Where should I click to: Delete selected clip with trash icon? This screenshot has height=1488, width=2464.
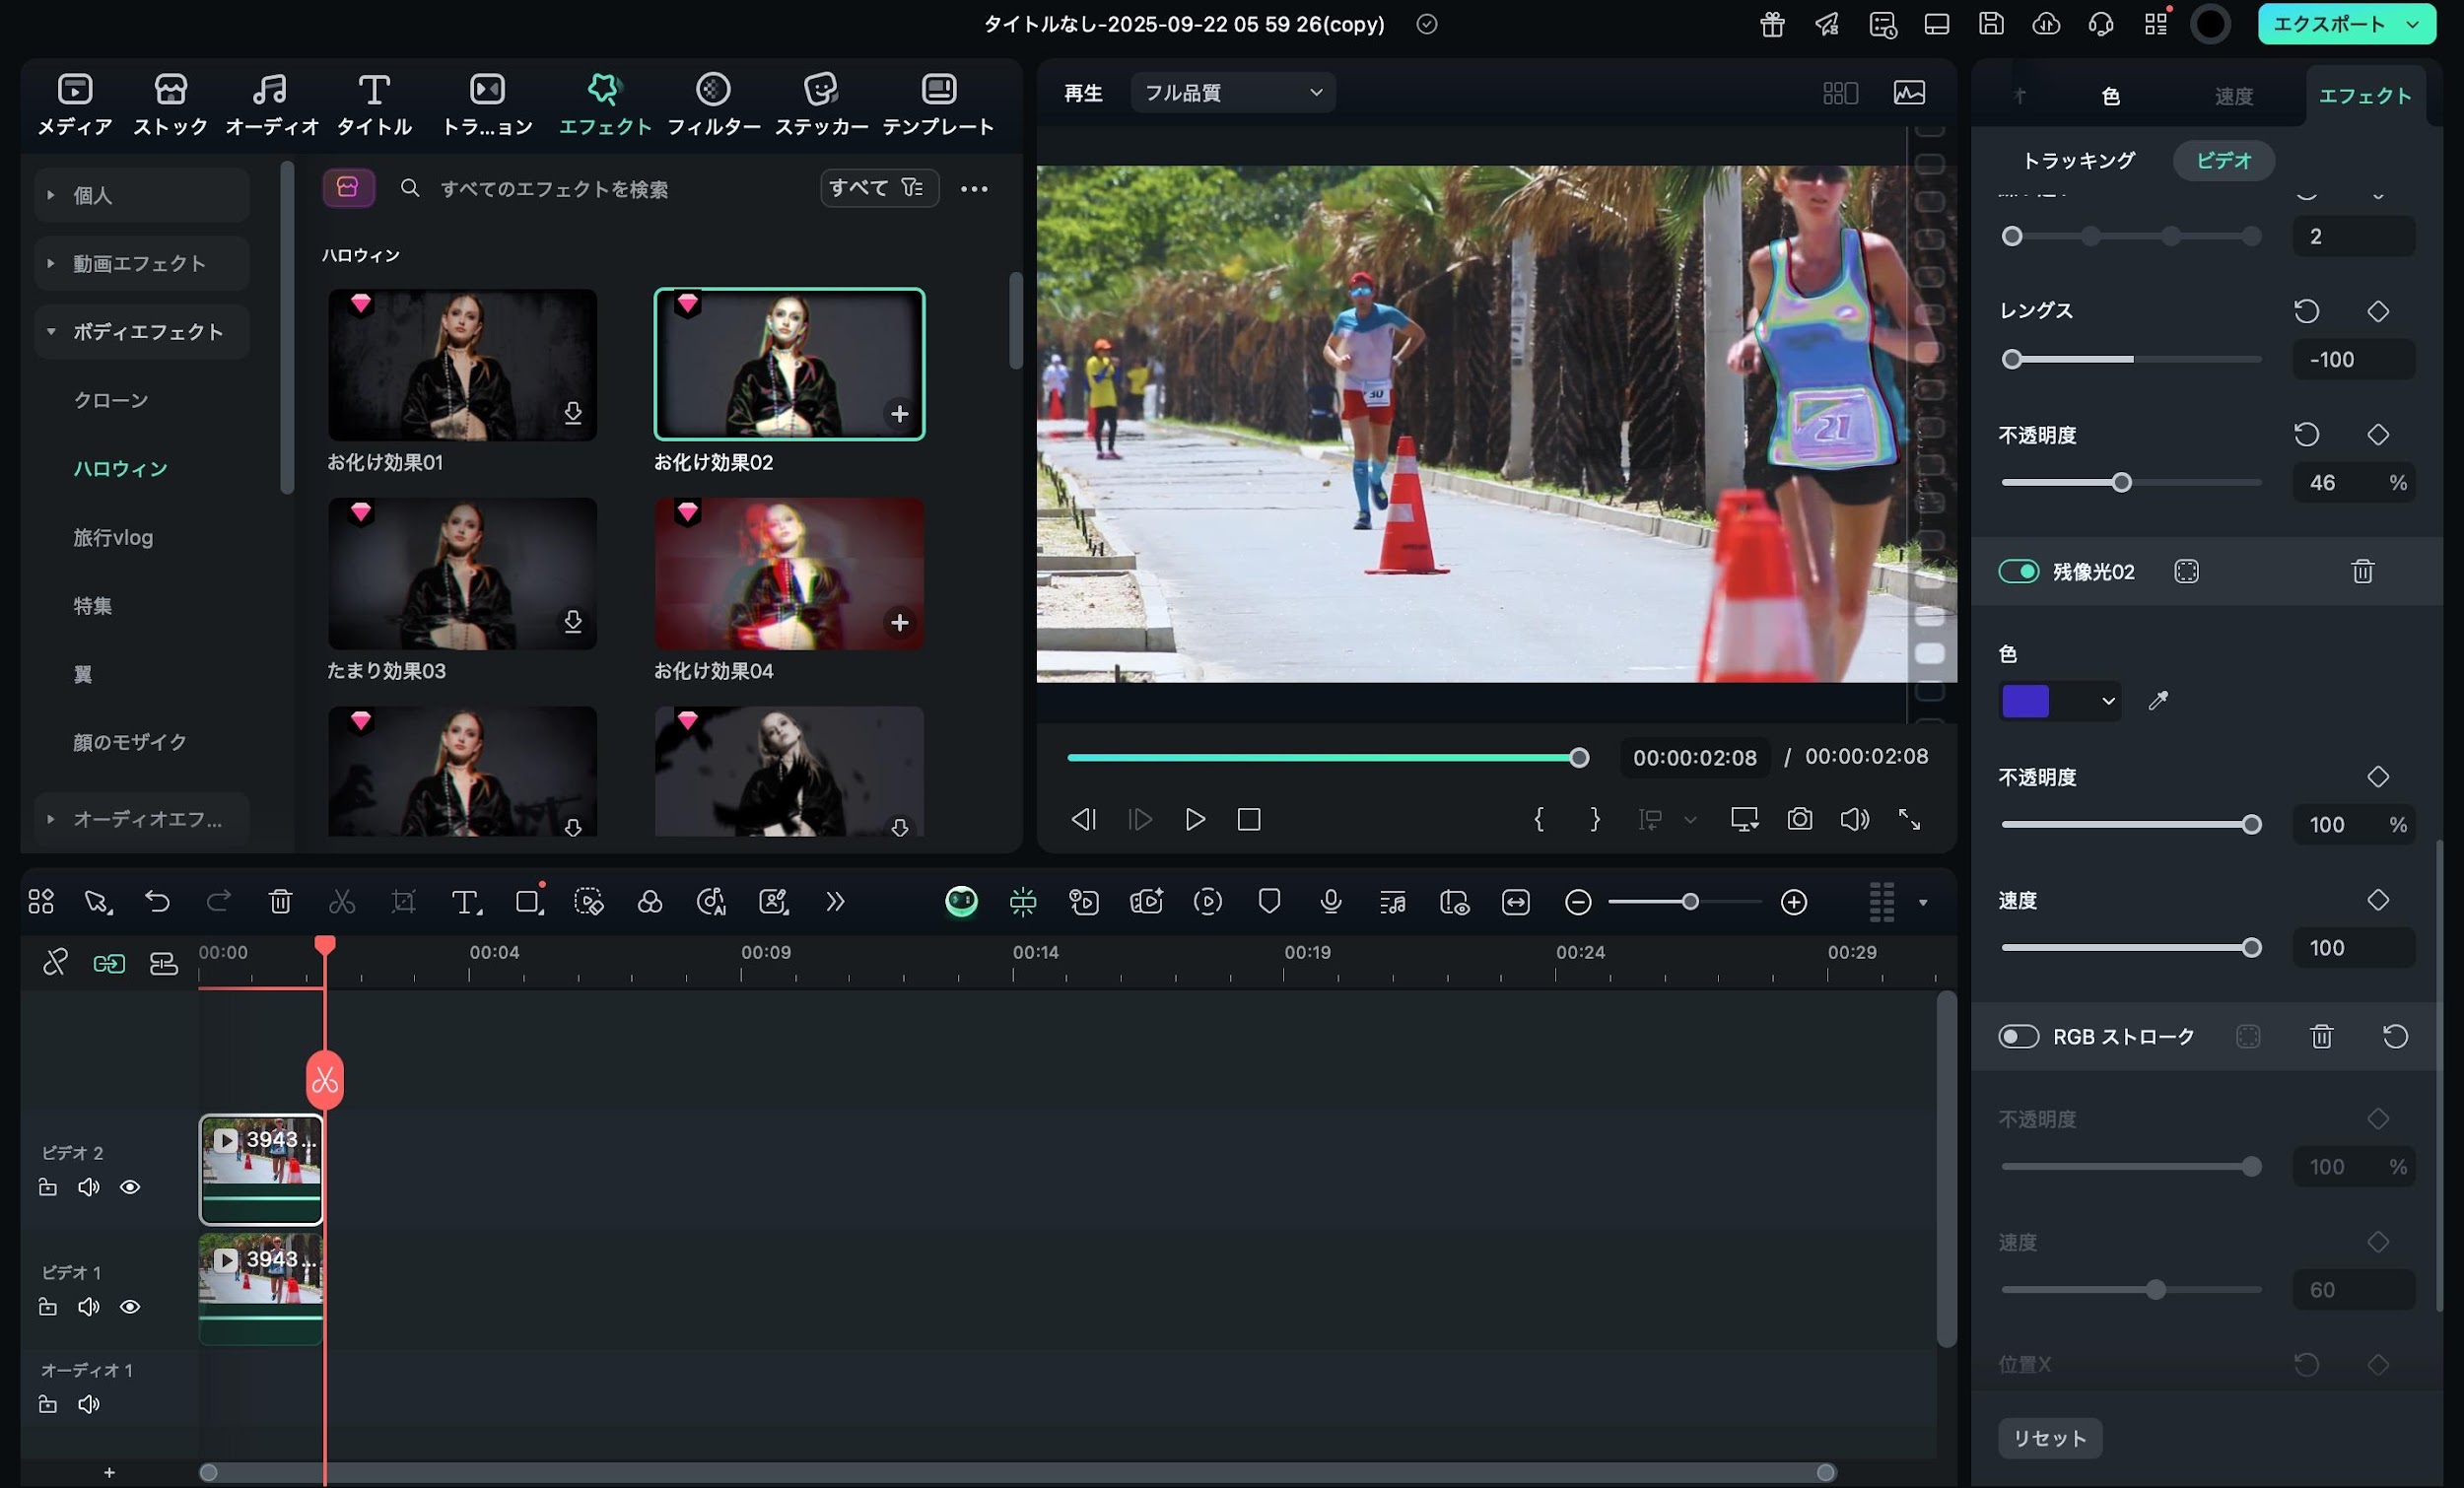[x=280, y=902]
